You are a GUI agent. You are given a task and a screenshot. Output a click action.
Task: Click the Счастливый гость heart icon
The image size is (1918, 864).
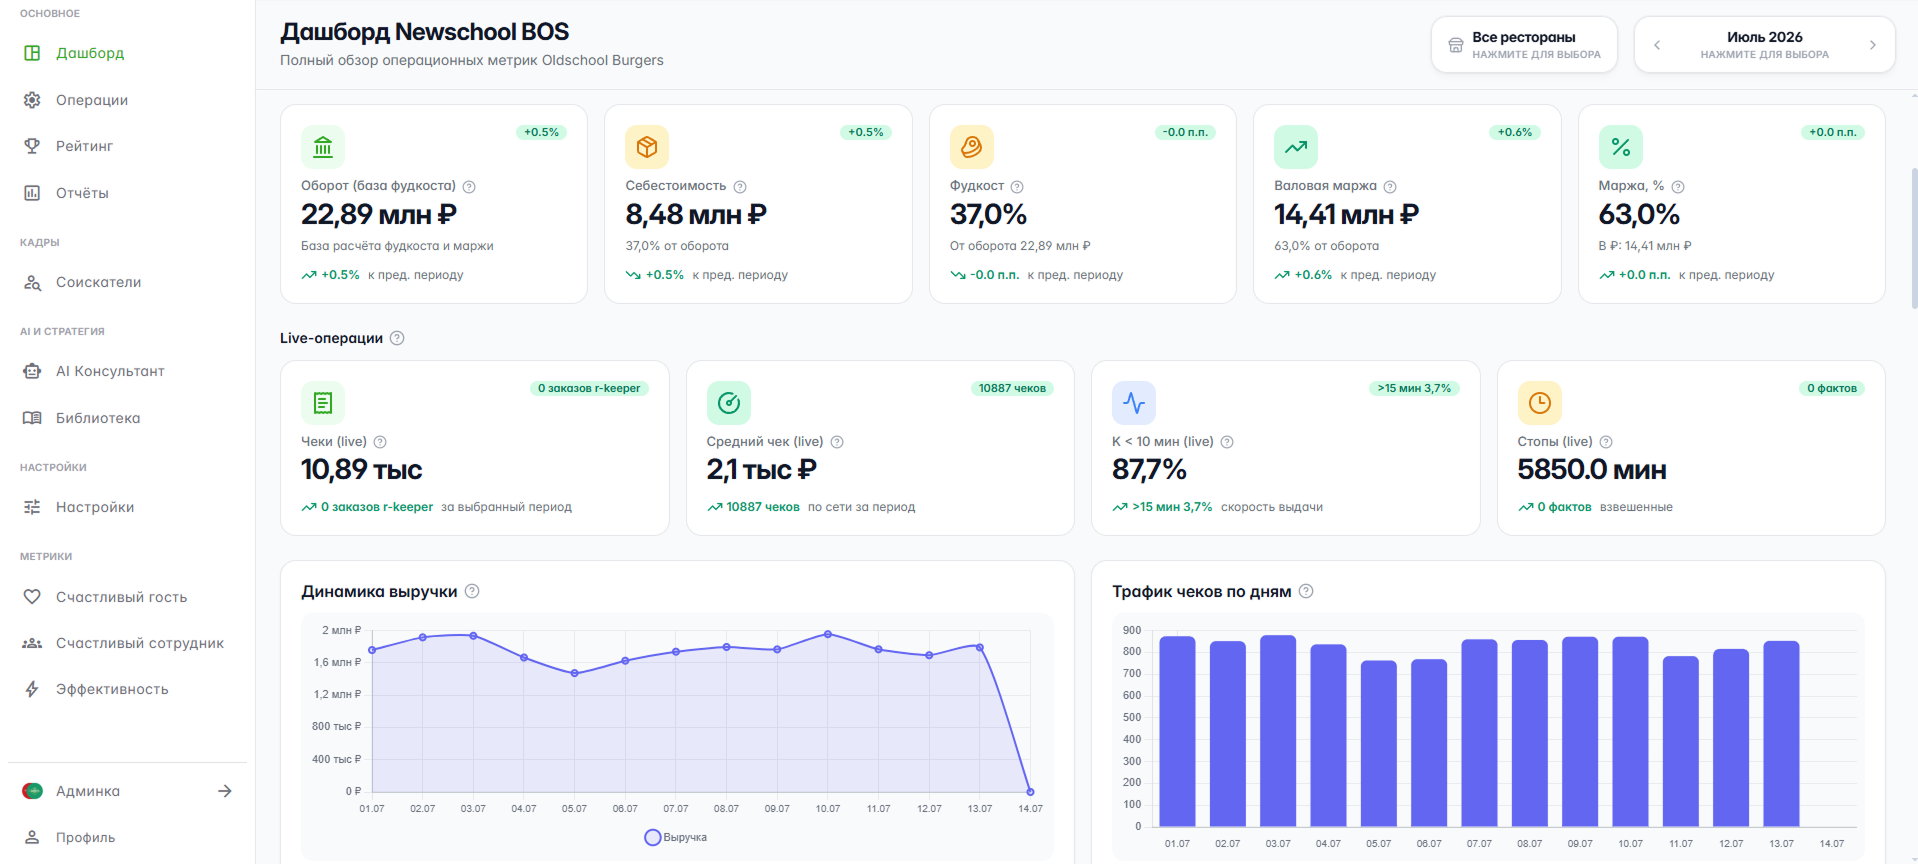(x=32, y=597)
